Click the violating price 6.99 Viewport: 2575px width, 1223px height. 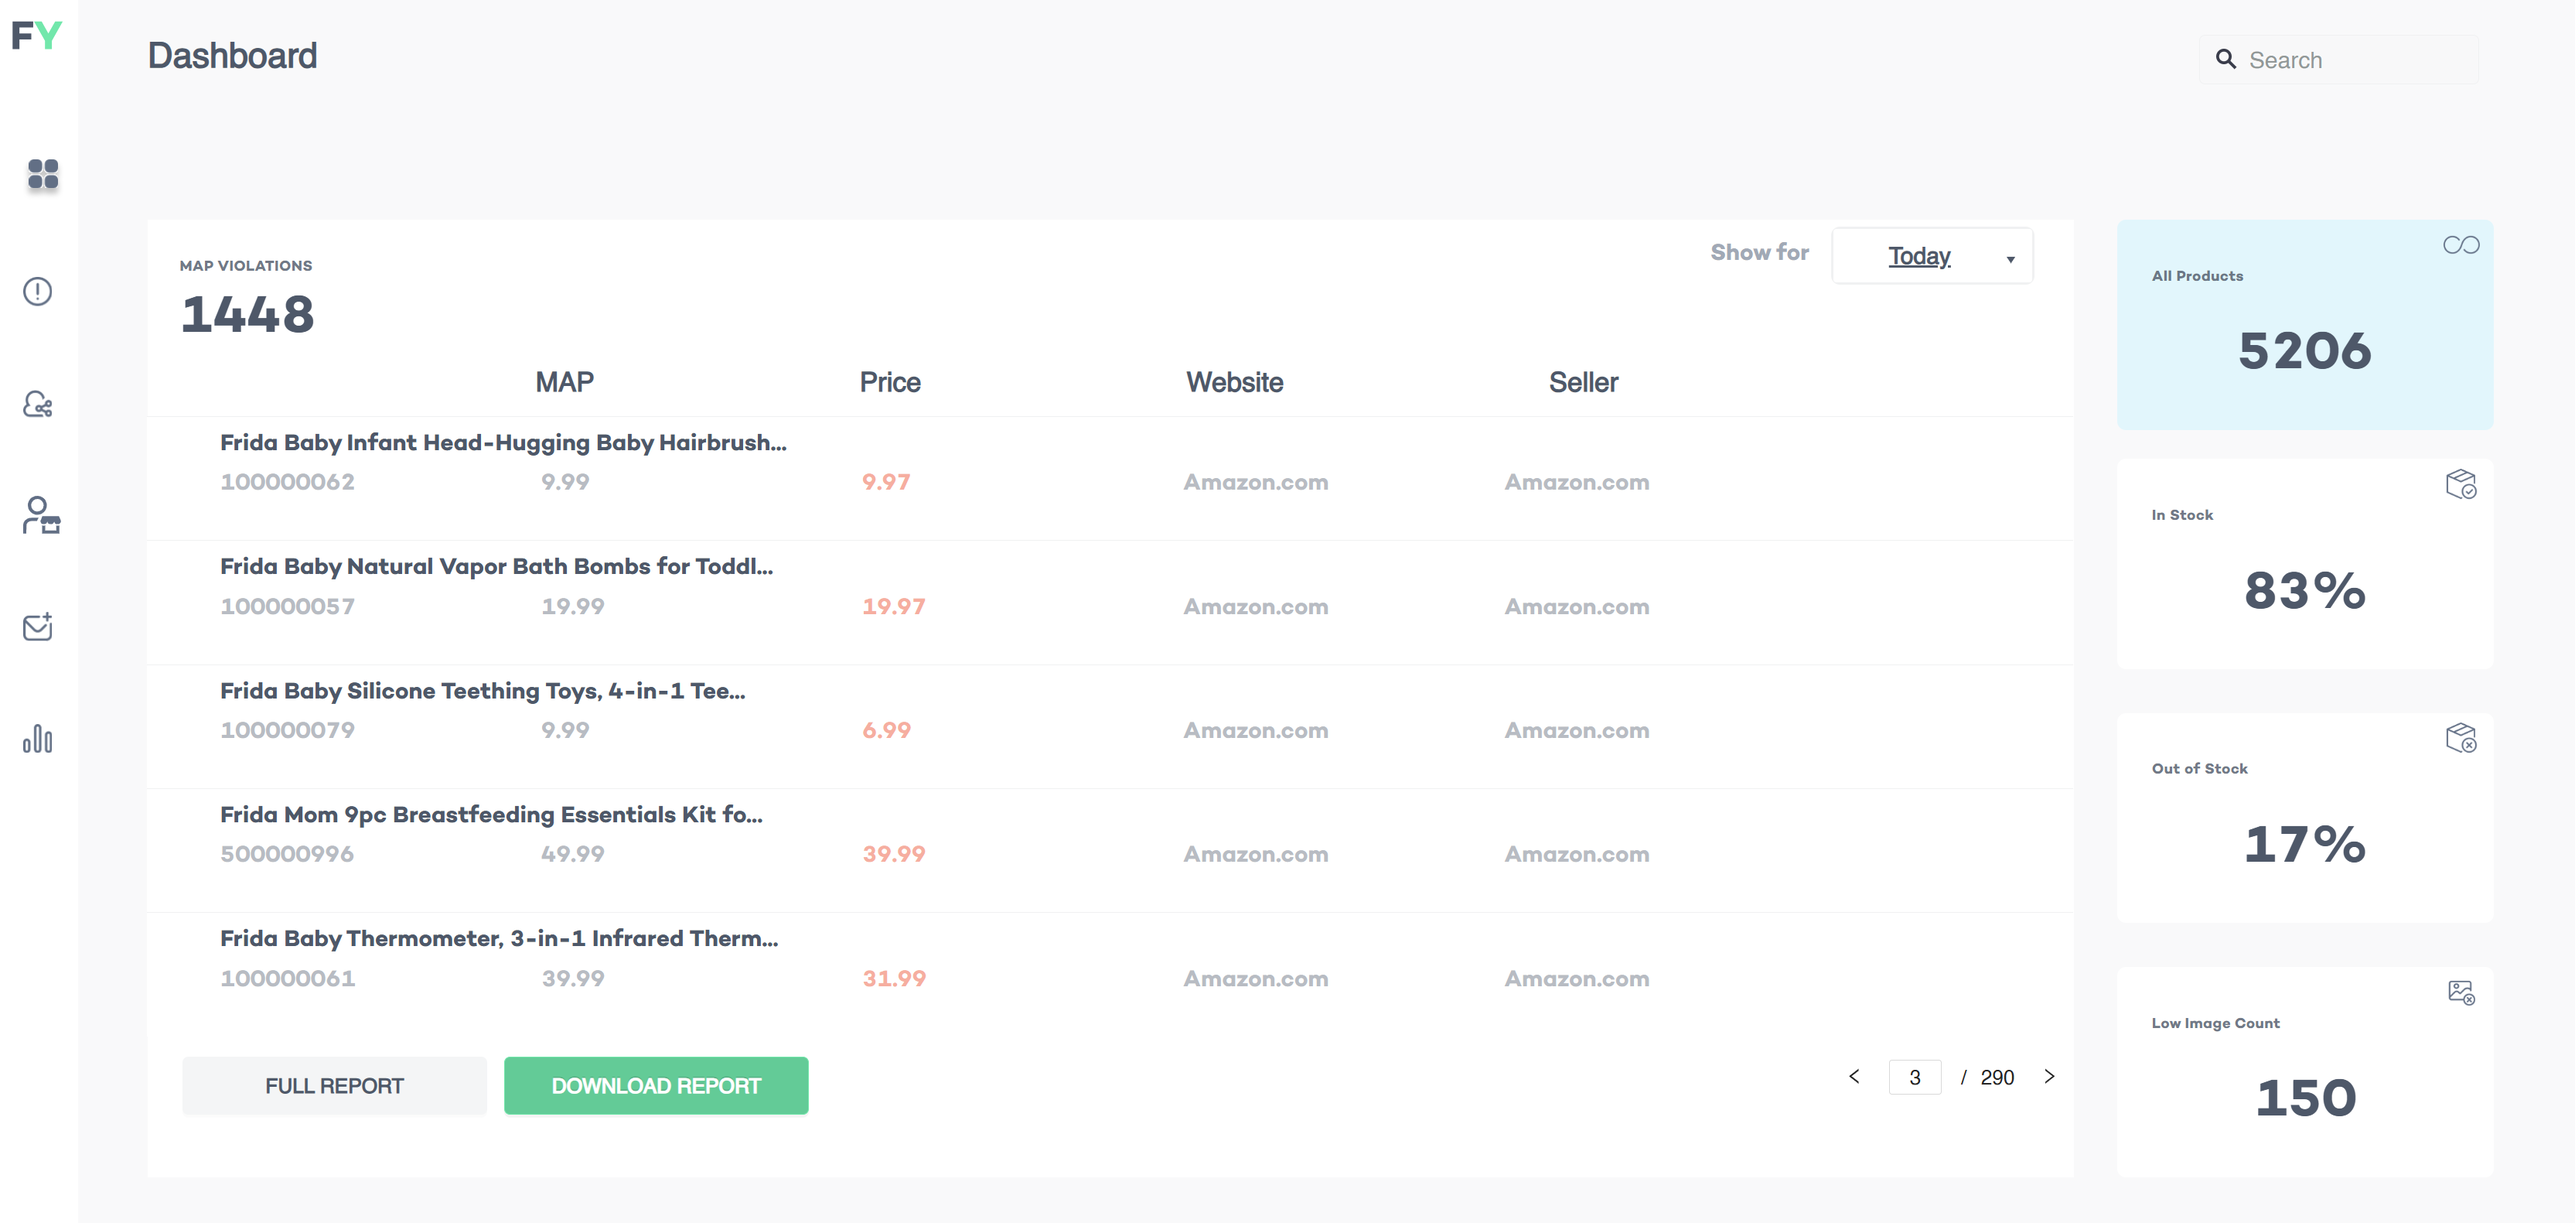886,730
